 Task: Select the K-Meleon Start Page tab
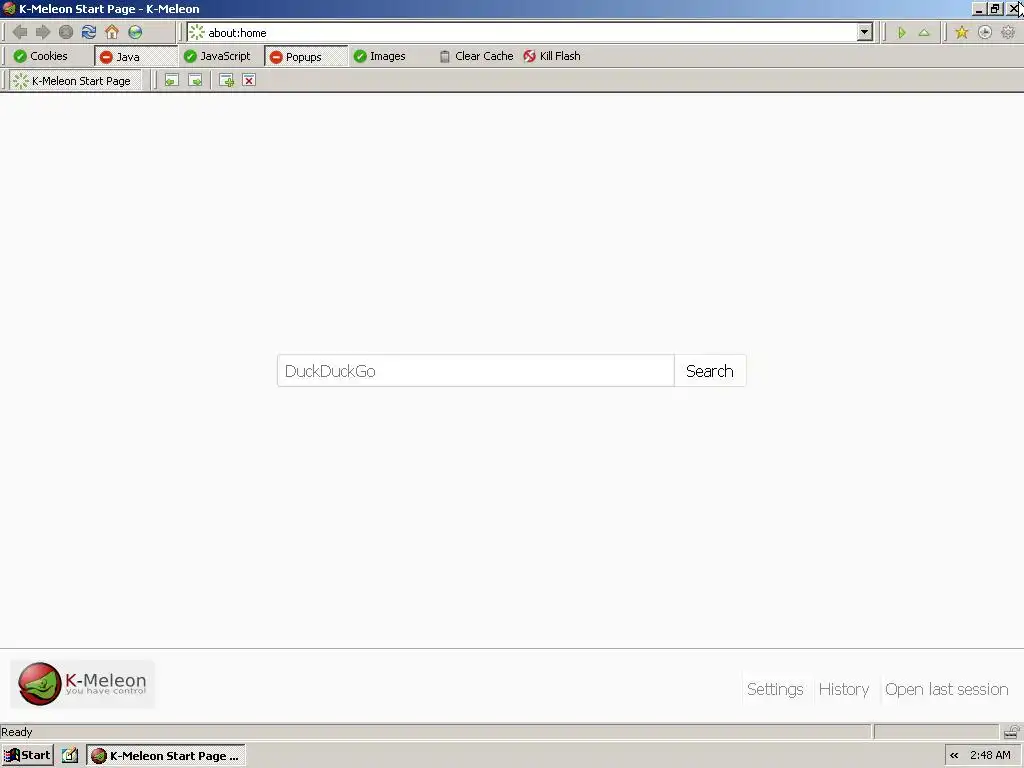(x=74, y=81)
